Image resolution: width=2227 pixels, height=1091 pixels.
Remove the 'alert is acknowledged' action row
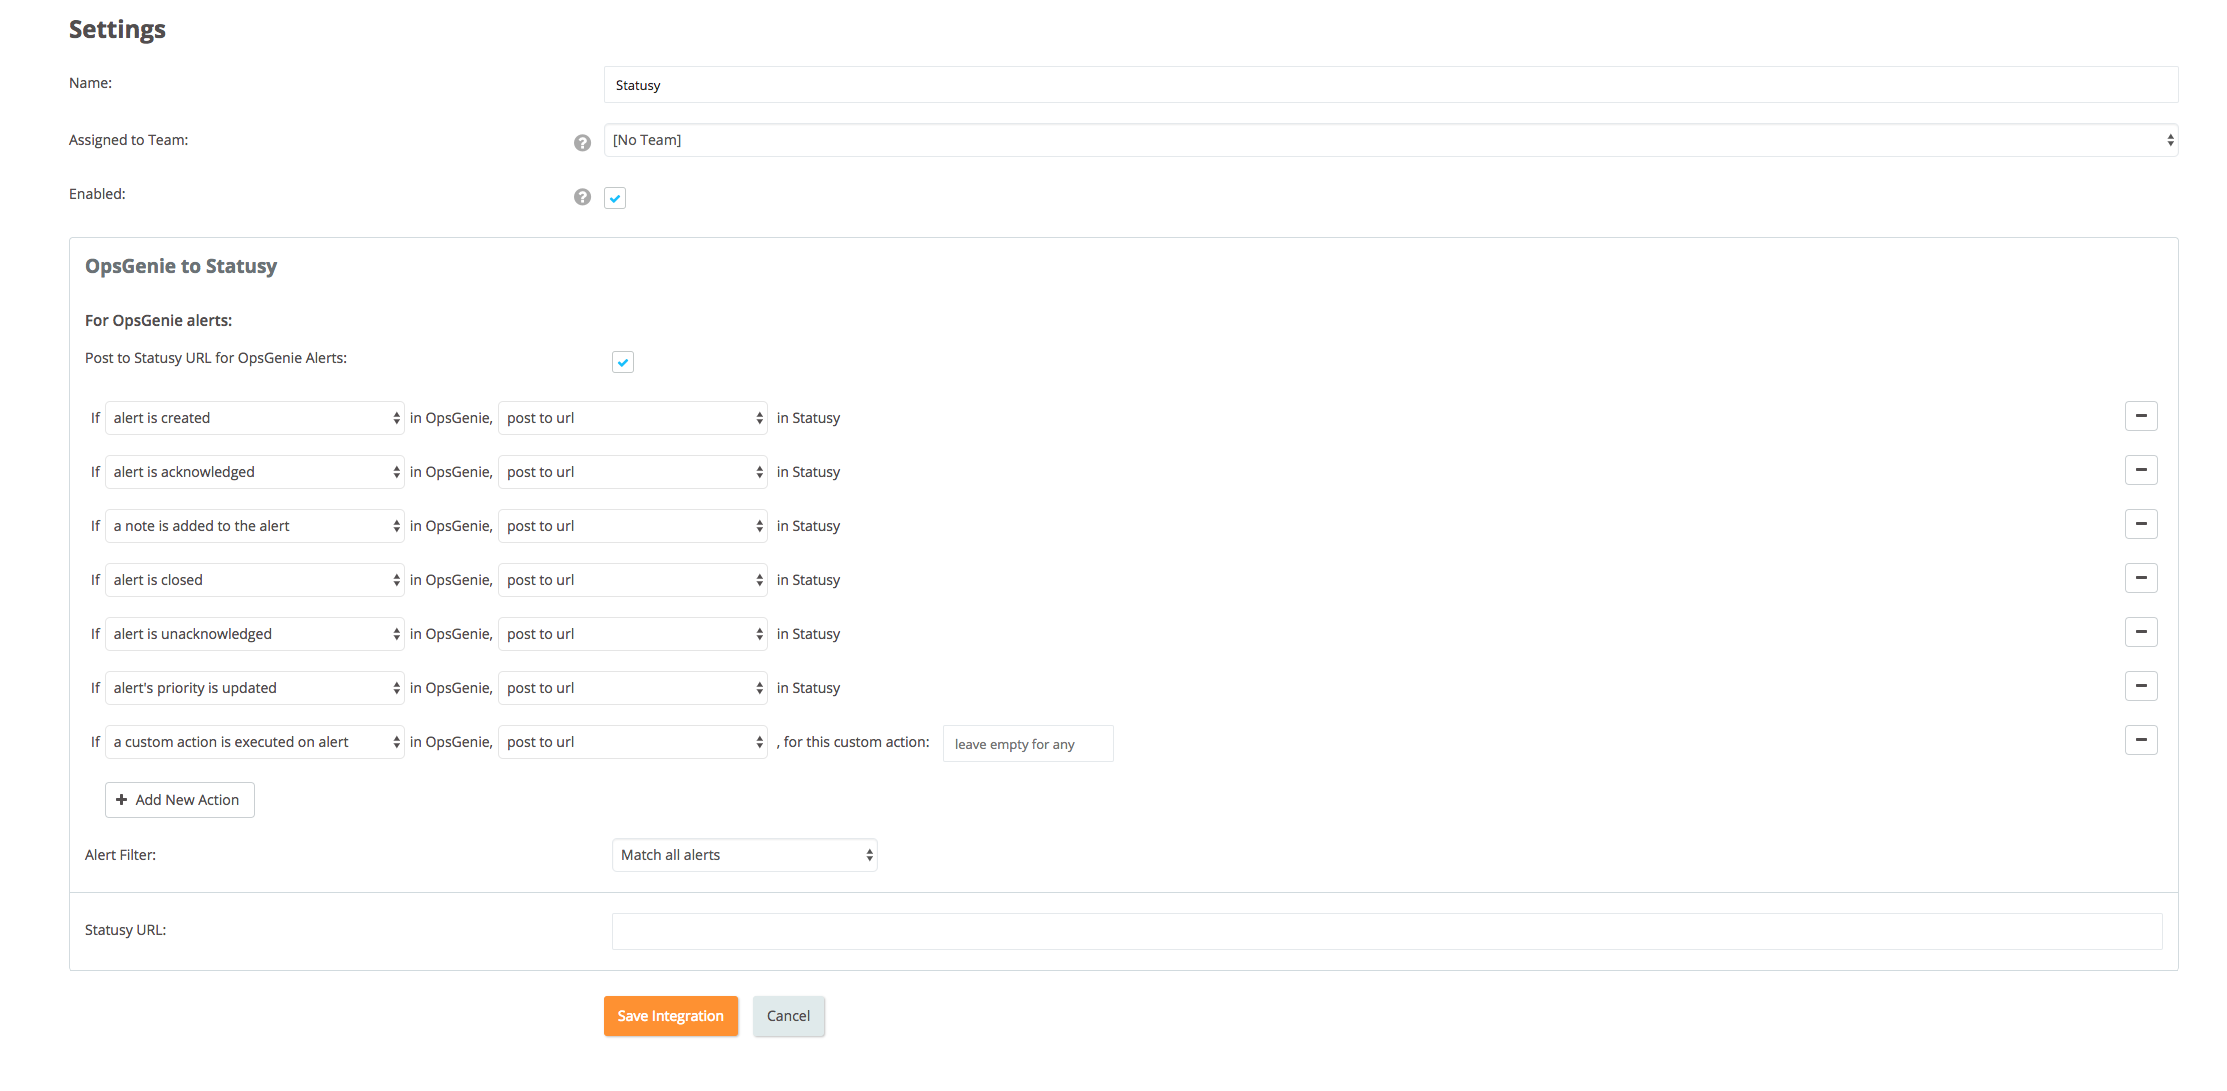pos(2140,470)
